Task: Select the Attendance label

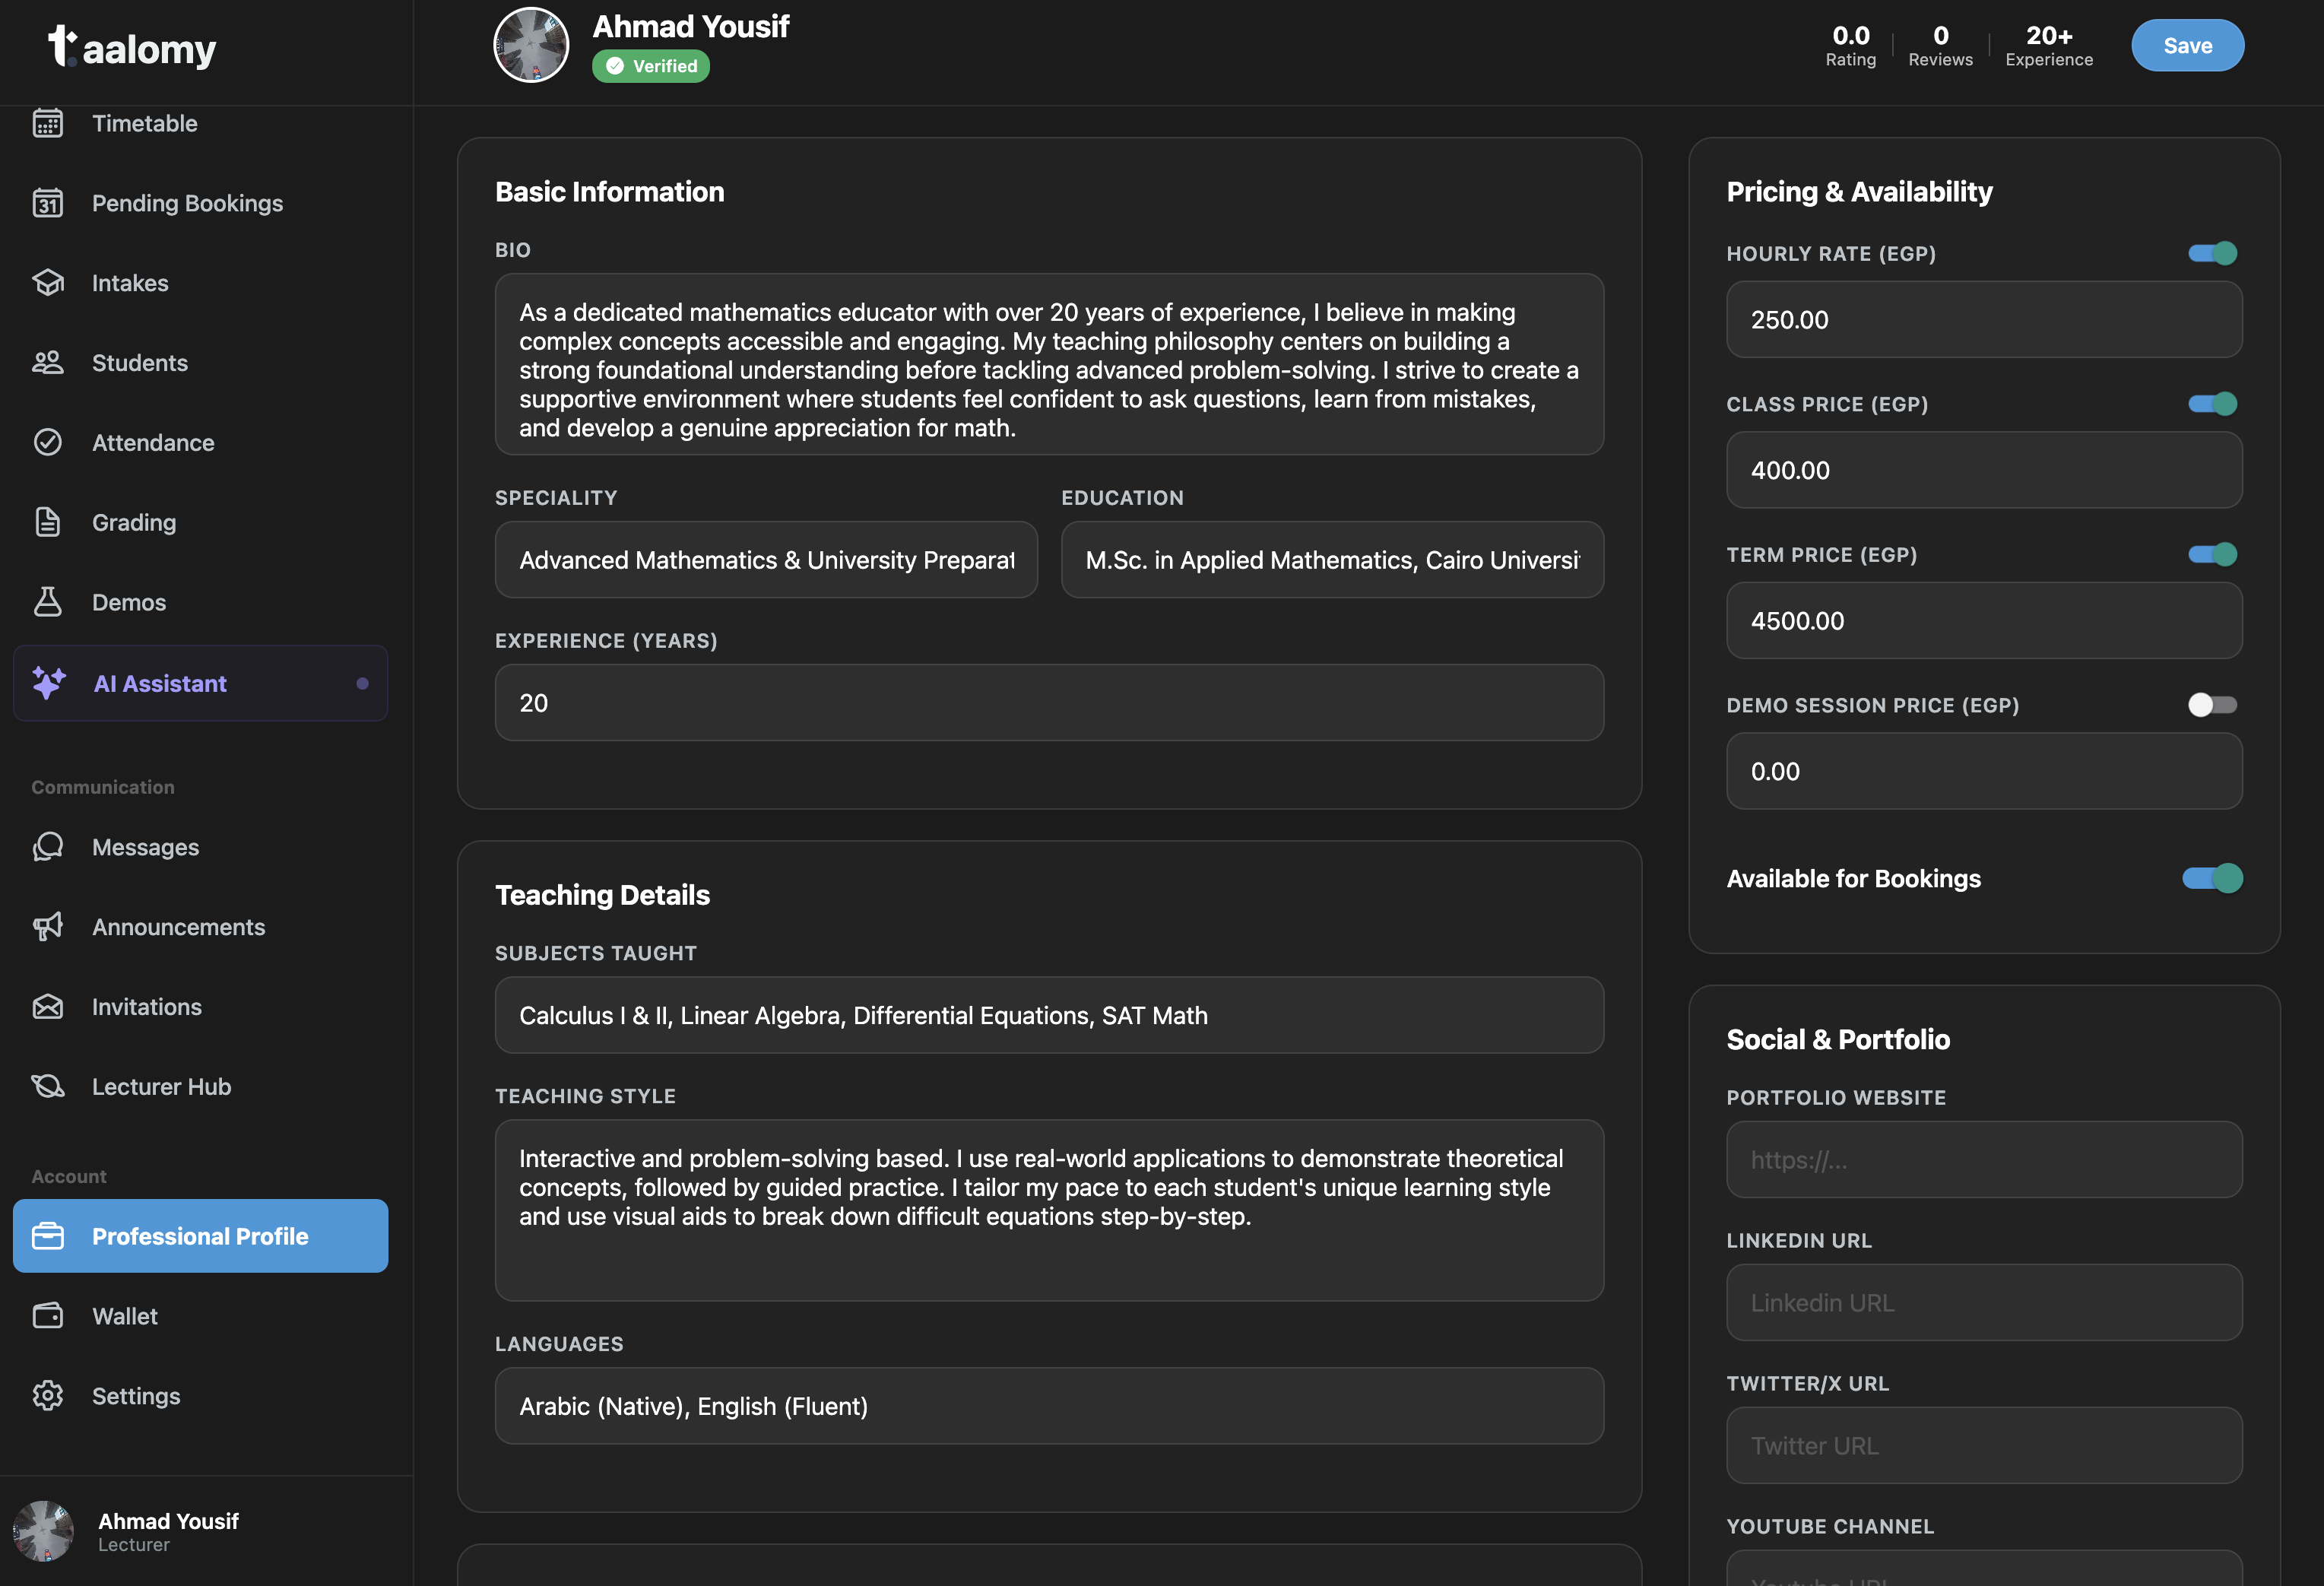Action: (x=153, y=443)
